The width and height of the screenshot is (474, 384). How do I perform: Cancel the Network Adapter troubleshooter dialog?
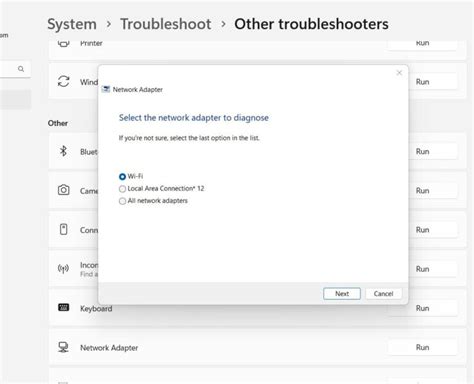tap(383, 294)
